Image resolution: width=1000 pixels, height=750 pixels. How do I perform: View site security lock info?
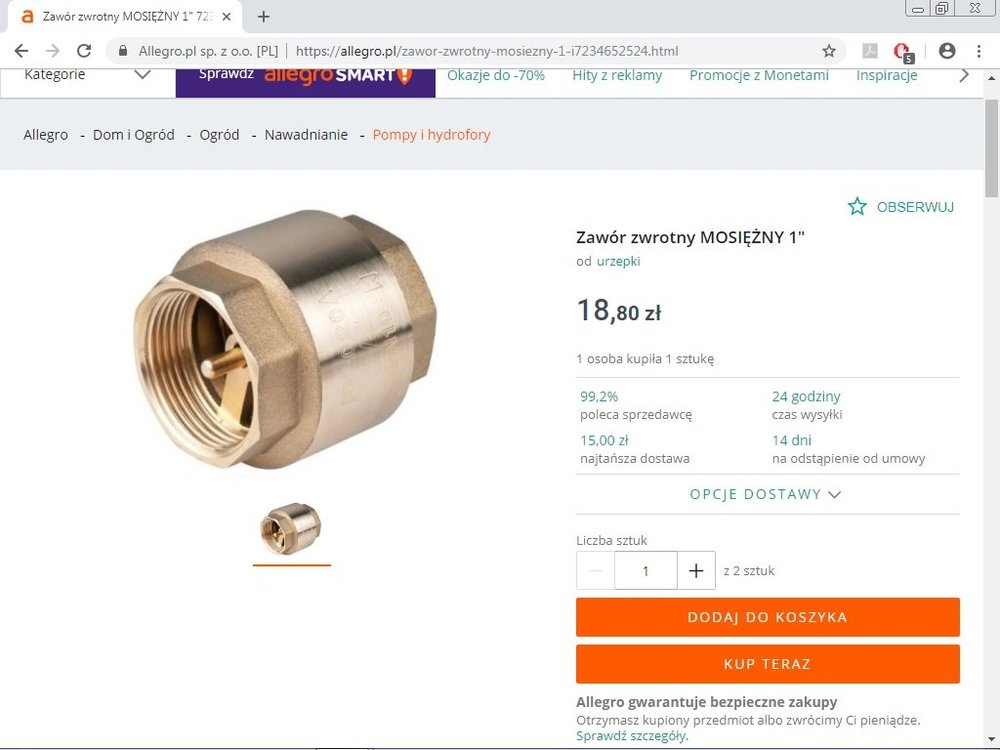click(123, 51)
